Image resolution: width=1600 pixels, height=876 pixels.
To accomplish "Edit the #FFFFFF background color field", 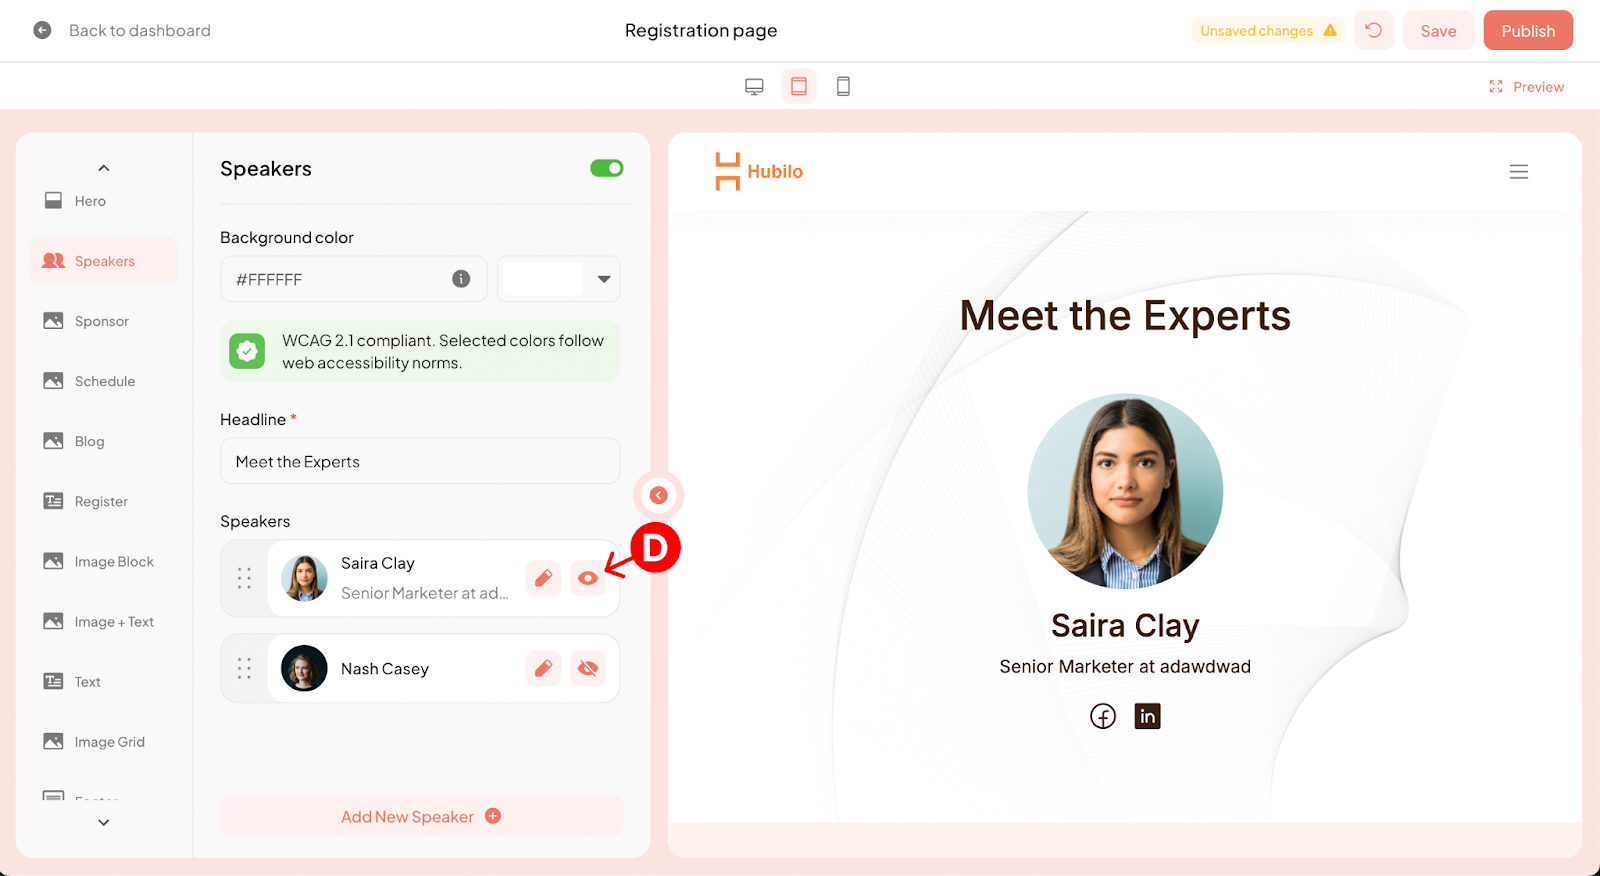I will coord(353,279).
